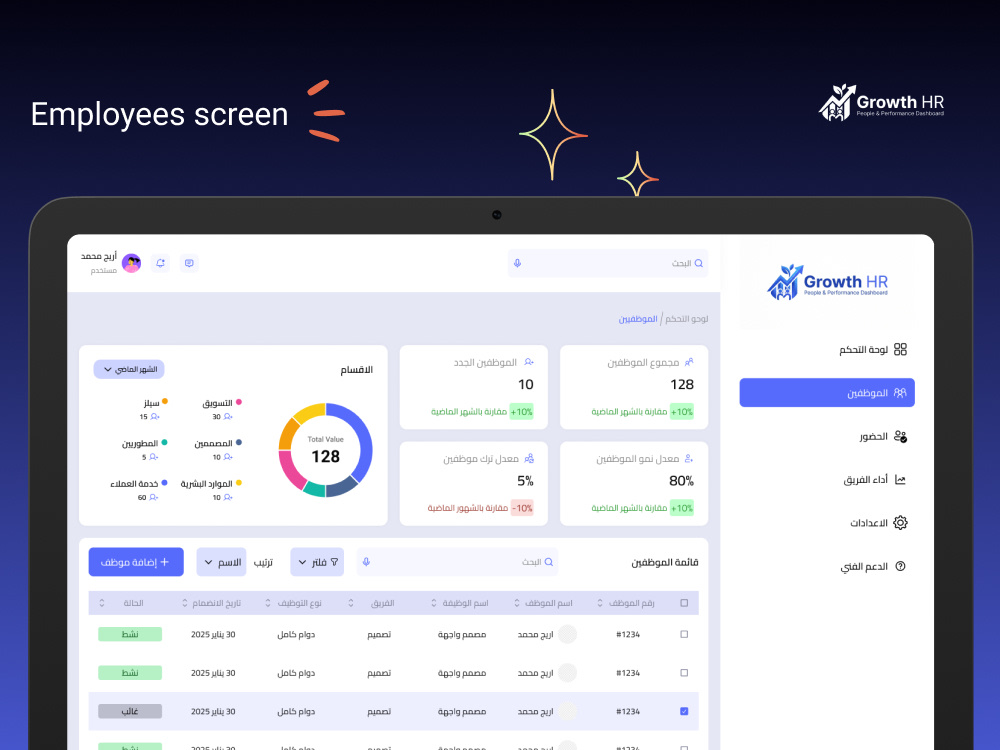Click the +10% badge on مجموع الموظفين

pyautogui.click(x=682, y=411)
